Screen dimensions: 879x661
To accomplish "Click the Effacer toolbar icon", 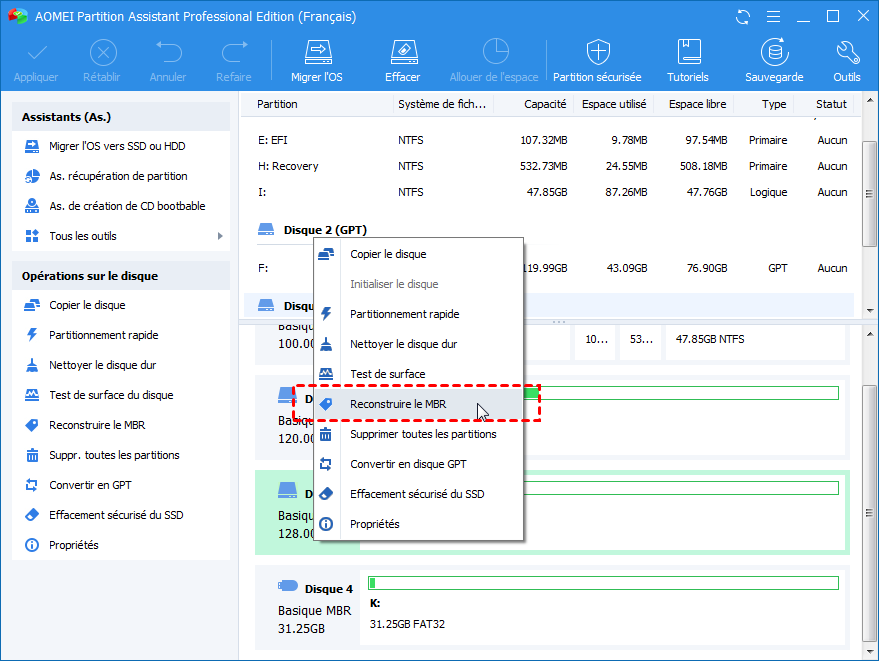I will tap(402, 52).
